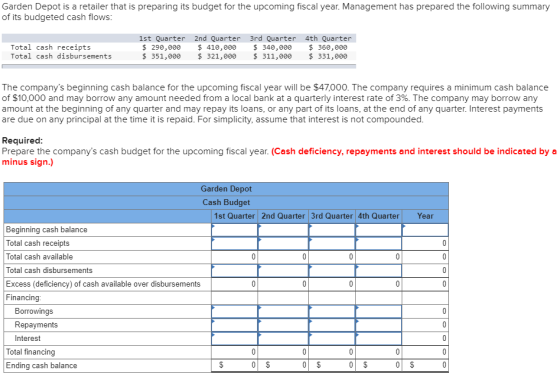Click the 'Repayments' row label
This screenshot has width=560, height=380.
point(36,325)
